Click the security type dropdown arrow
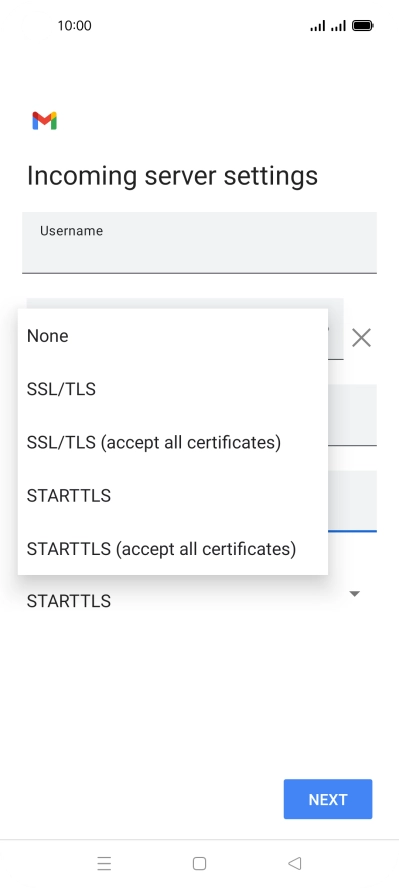This screenshot has height=888, width=399. 355,594
